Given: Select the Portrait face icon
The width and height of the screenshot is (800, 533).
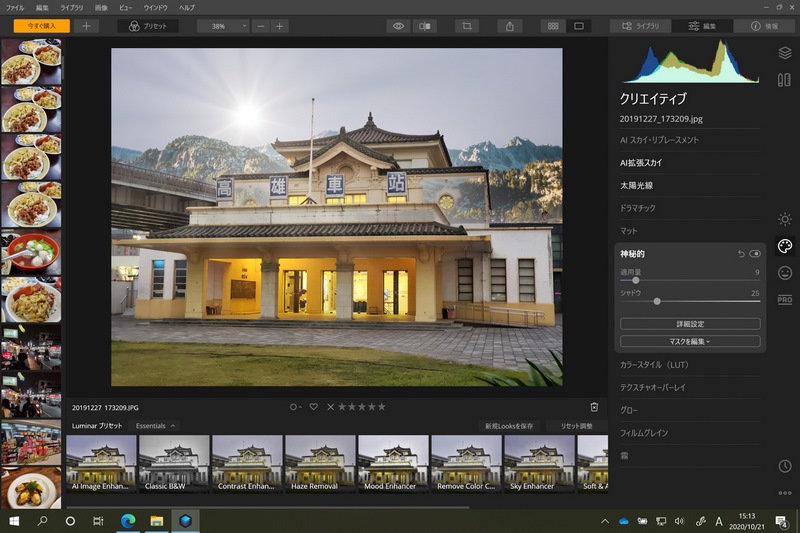Looking at the screenshot, I should [x=785, y=273].
